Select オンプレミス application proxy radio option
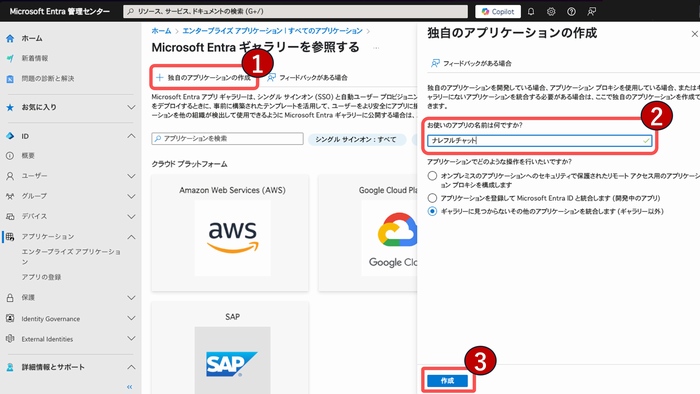 tap(432, 176)
